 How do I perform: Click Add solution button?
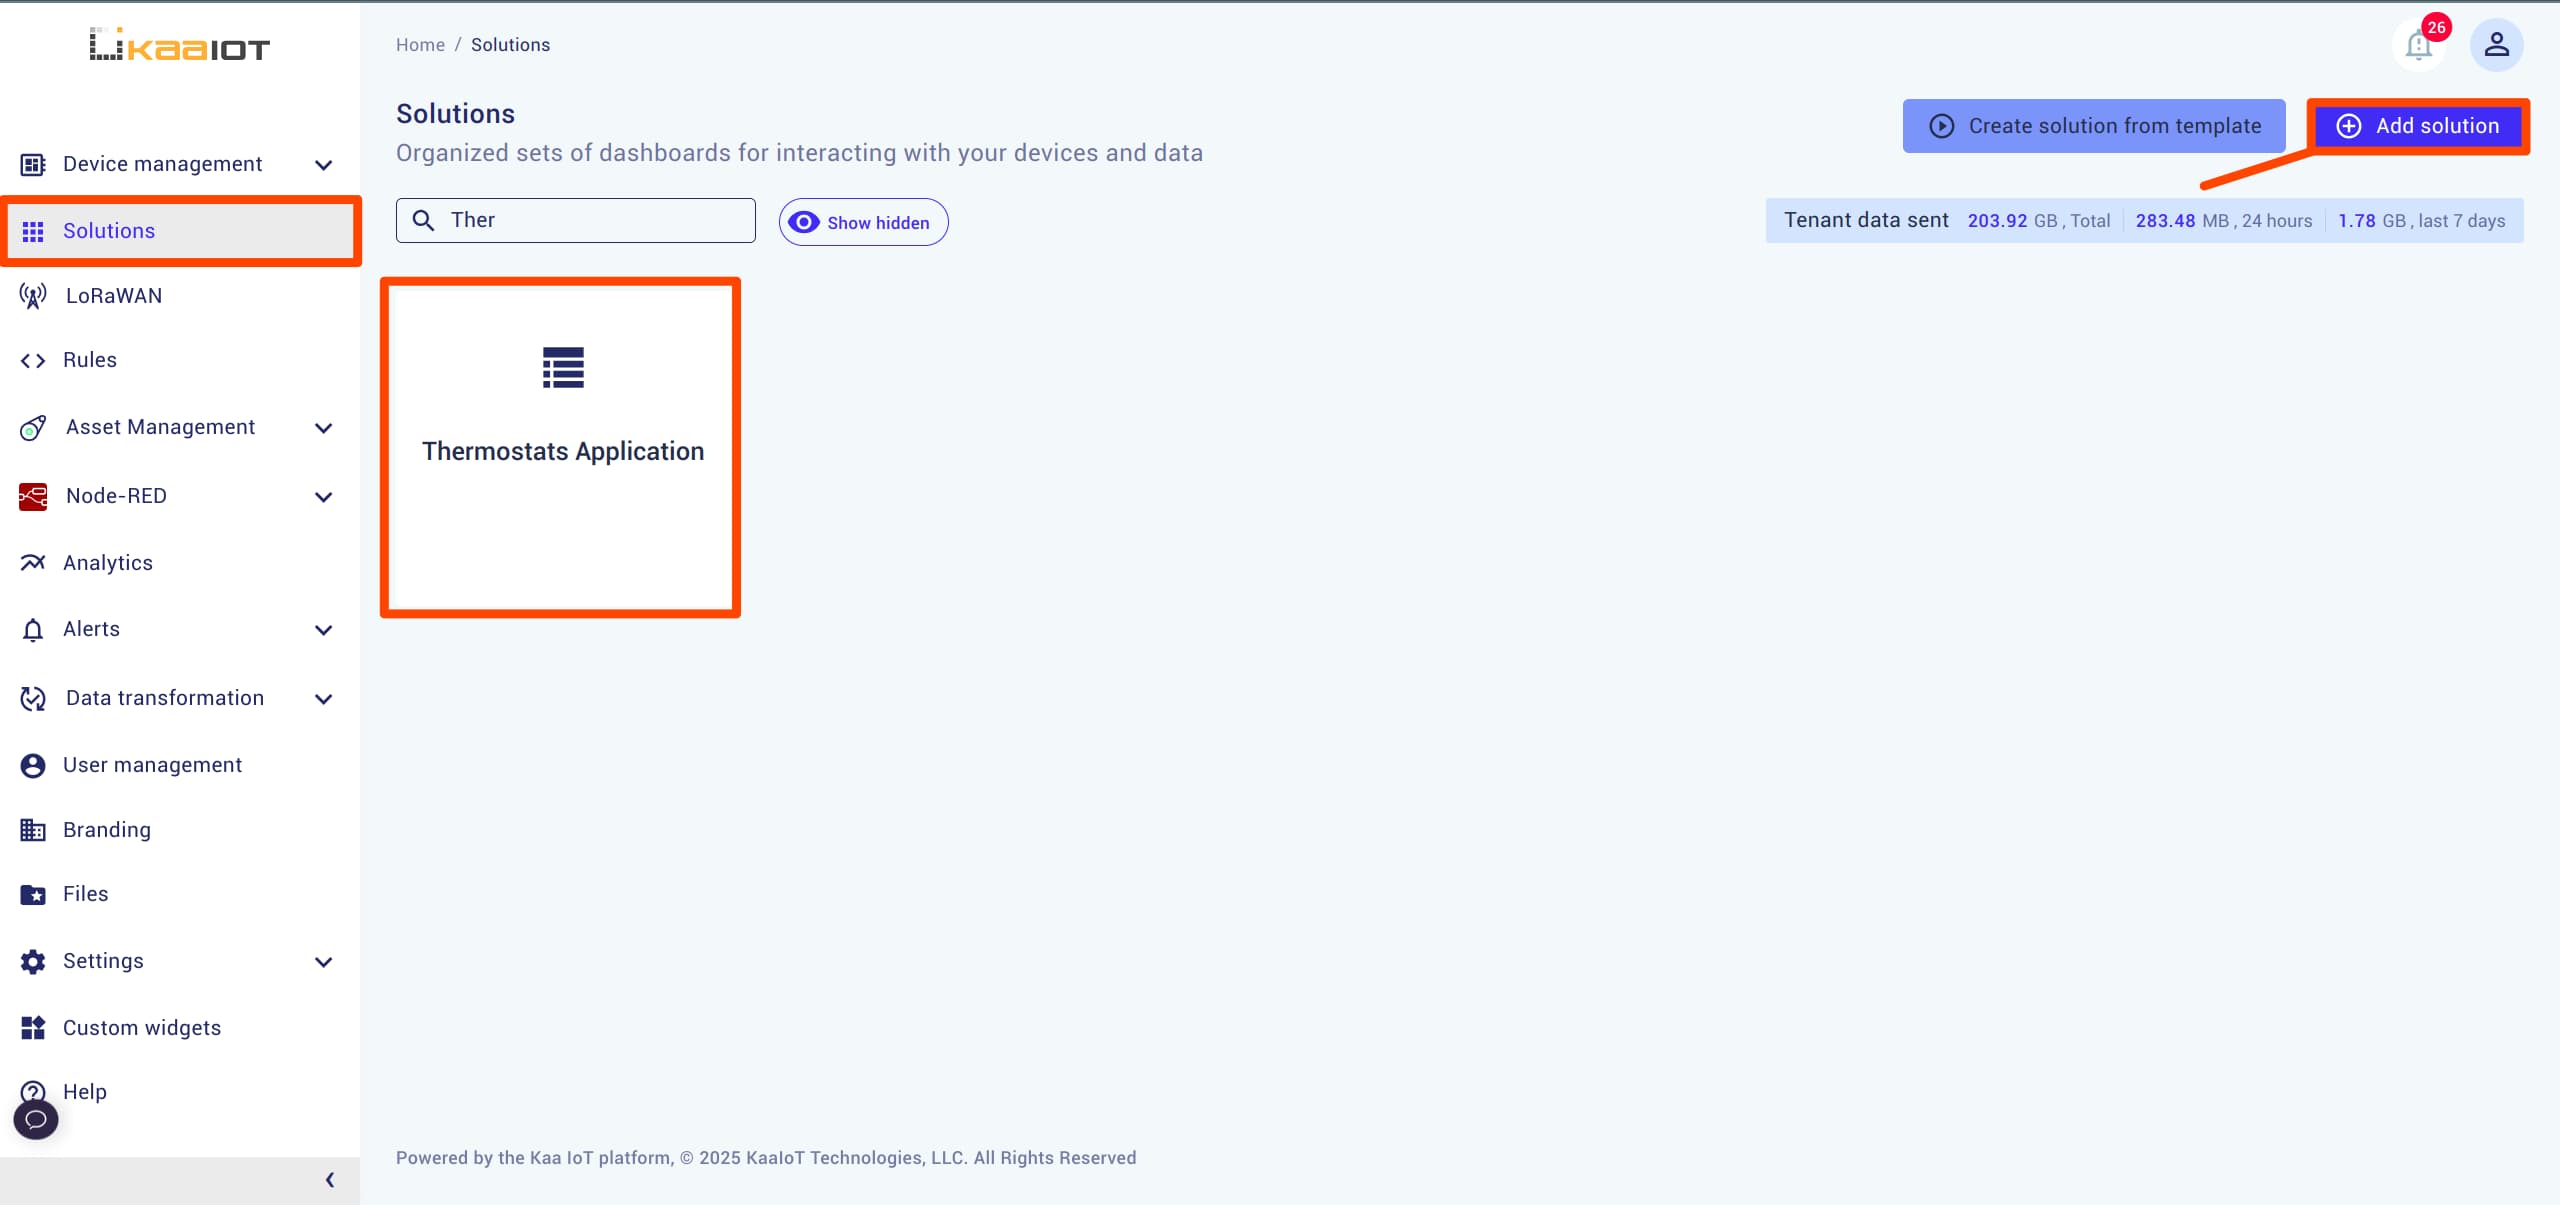2421,126
